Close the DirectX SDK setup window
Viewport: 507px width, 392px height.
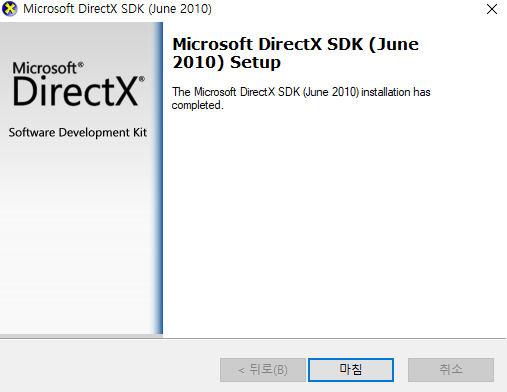click(492, 9)
